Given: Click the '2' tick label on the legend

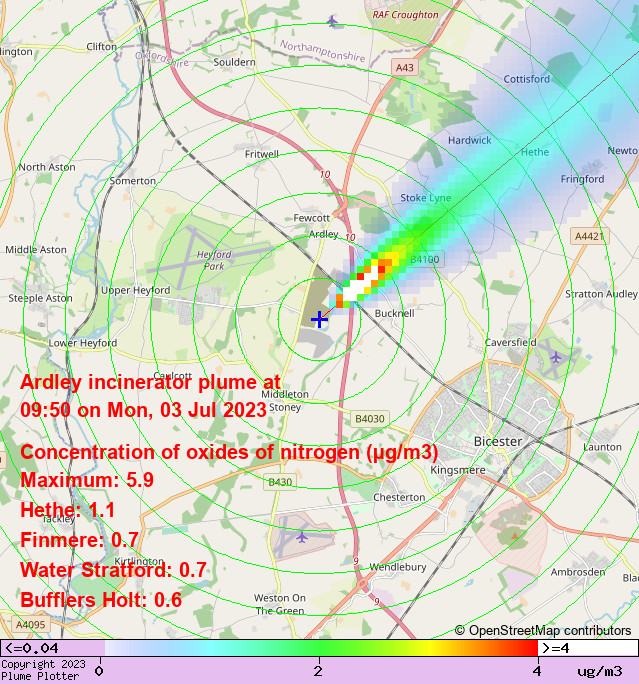Looking at the screenshot, I should pos(318,671).
